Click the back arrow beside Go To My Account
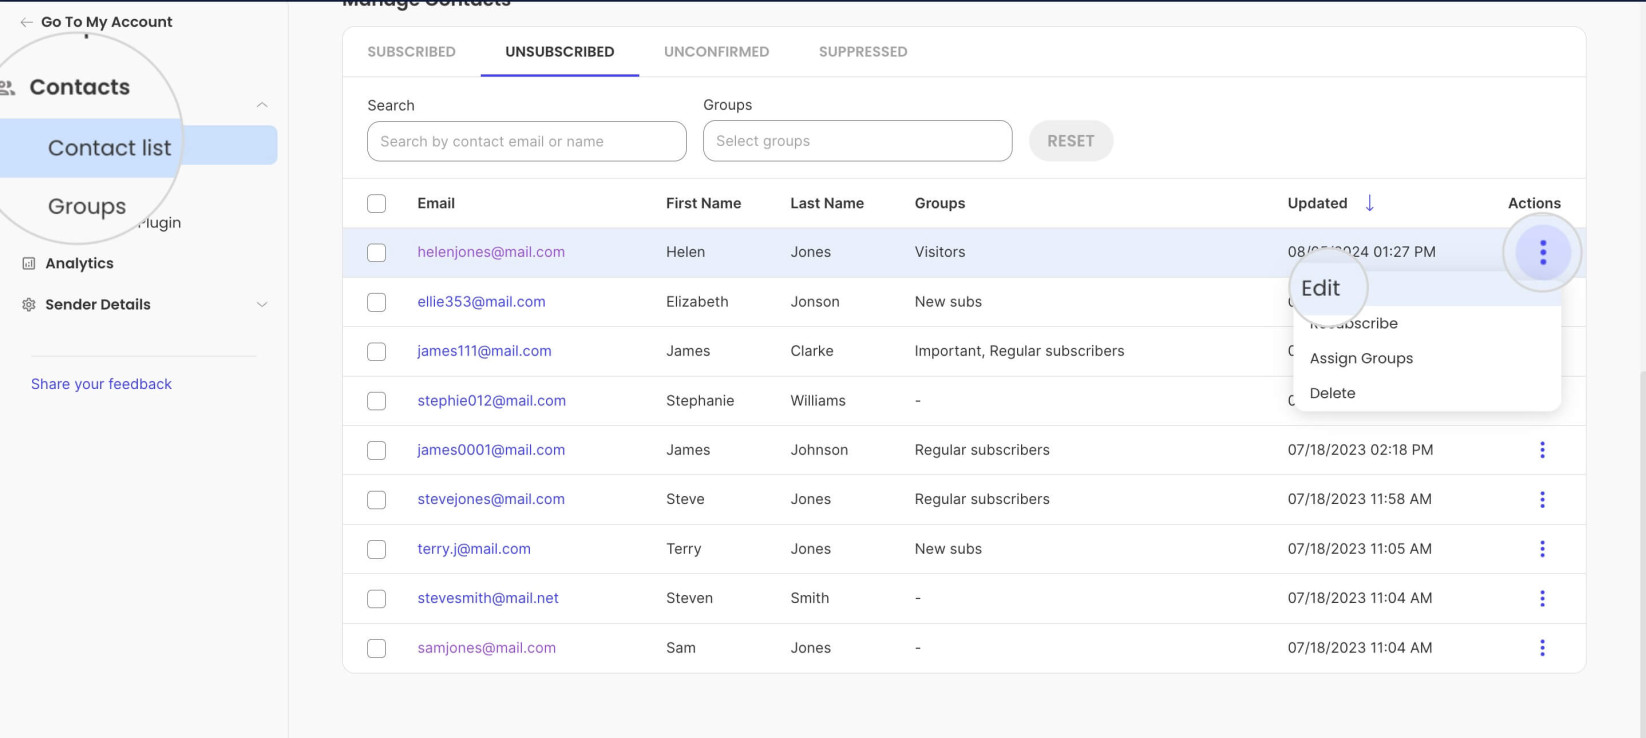1646x738 pixels. point(26,22)
